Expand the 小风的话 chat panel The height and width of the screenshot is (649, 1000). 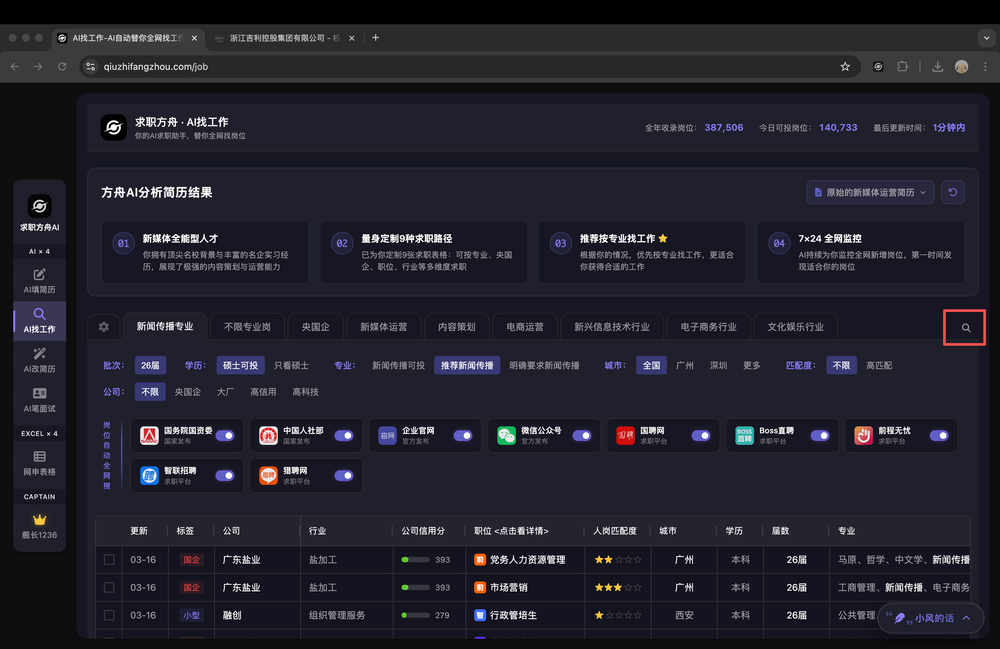(x=930, y=619)
